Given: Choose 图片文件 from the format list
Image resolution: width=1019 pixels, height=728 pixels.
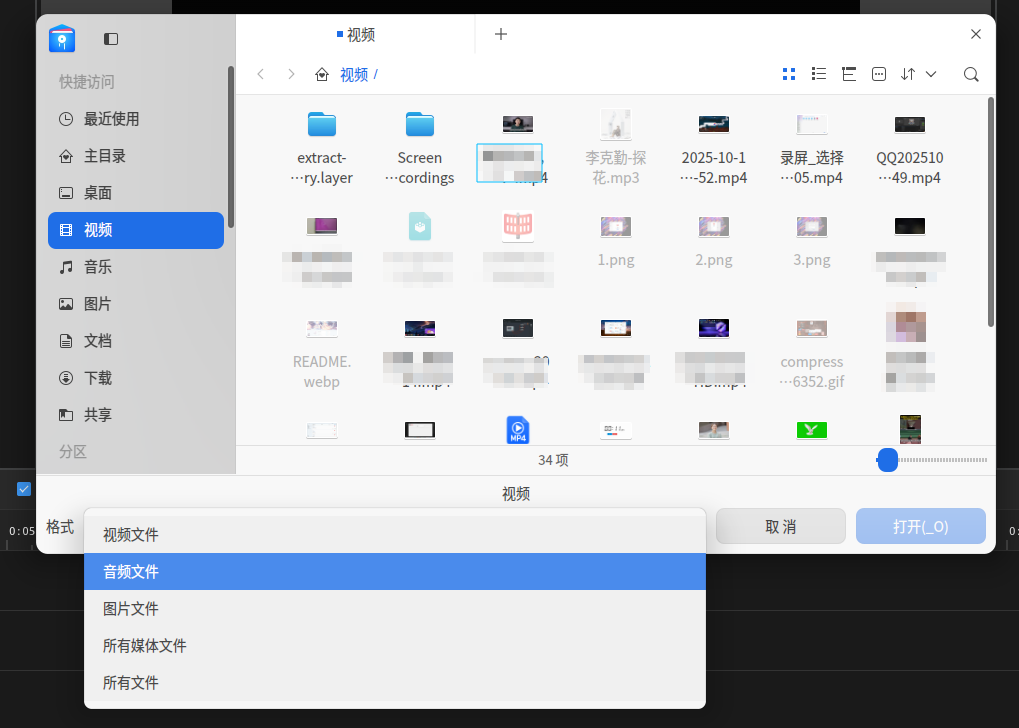Looking at the screenshot, I should click(394, 609).
